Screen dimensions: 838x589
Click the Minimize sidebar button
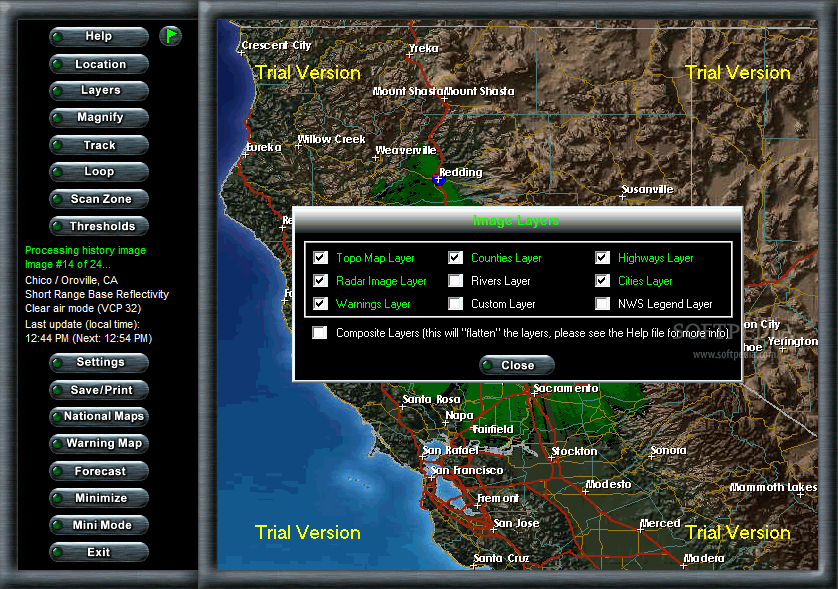(x=99, y=498)
